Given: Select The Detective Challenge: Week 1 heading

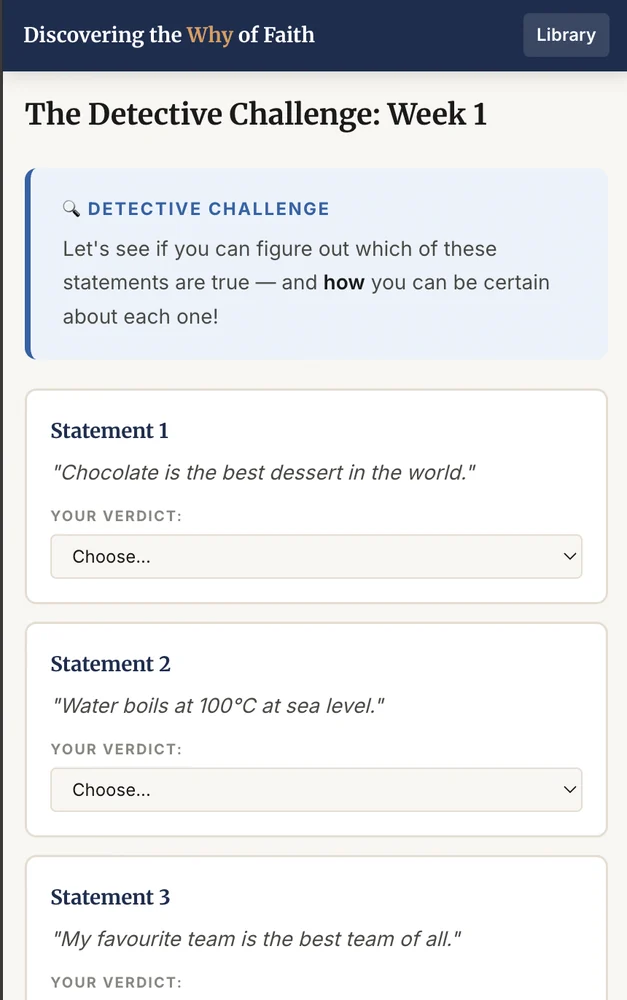Looking at the screenshot, I should 256,115.
